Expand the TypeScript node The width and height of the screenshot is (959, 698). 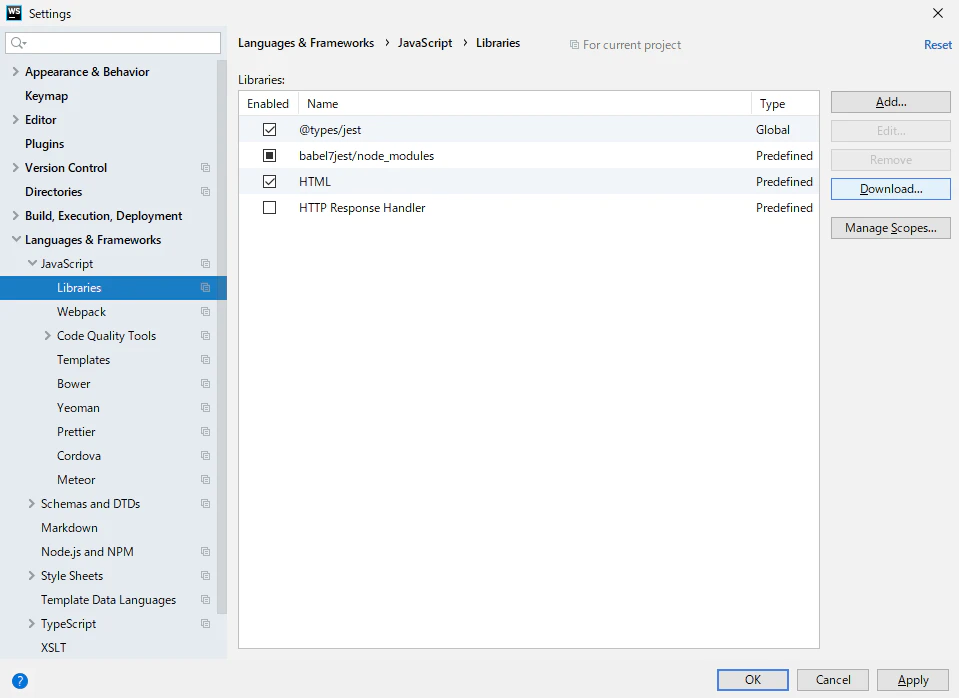point(32,624)
